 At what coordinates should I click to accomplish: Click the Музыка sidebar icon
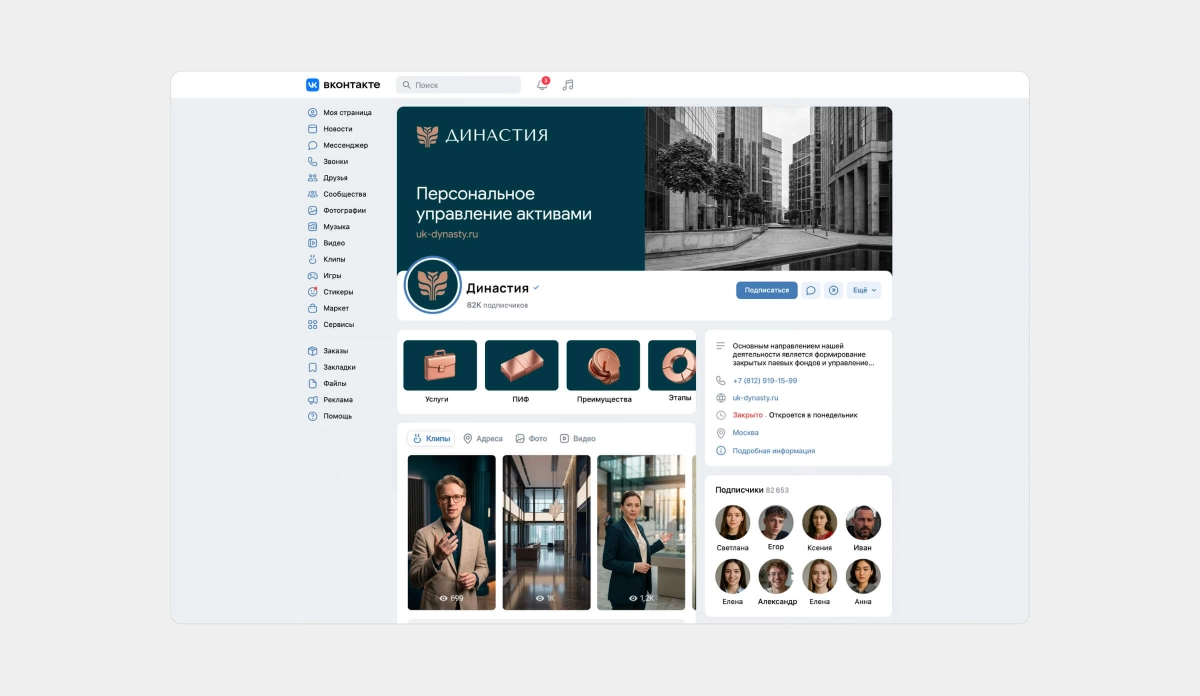[x=312, y=227]
